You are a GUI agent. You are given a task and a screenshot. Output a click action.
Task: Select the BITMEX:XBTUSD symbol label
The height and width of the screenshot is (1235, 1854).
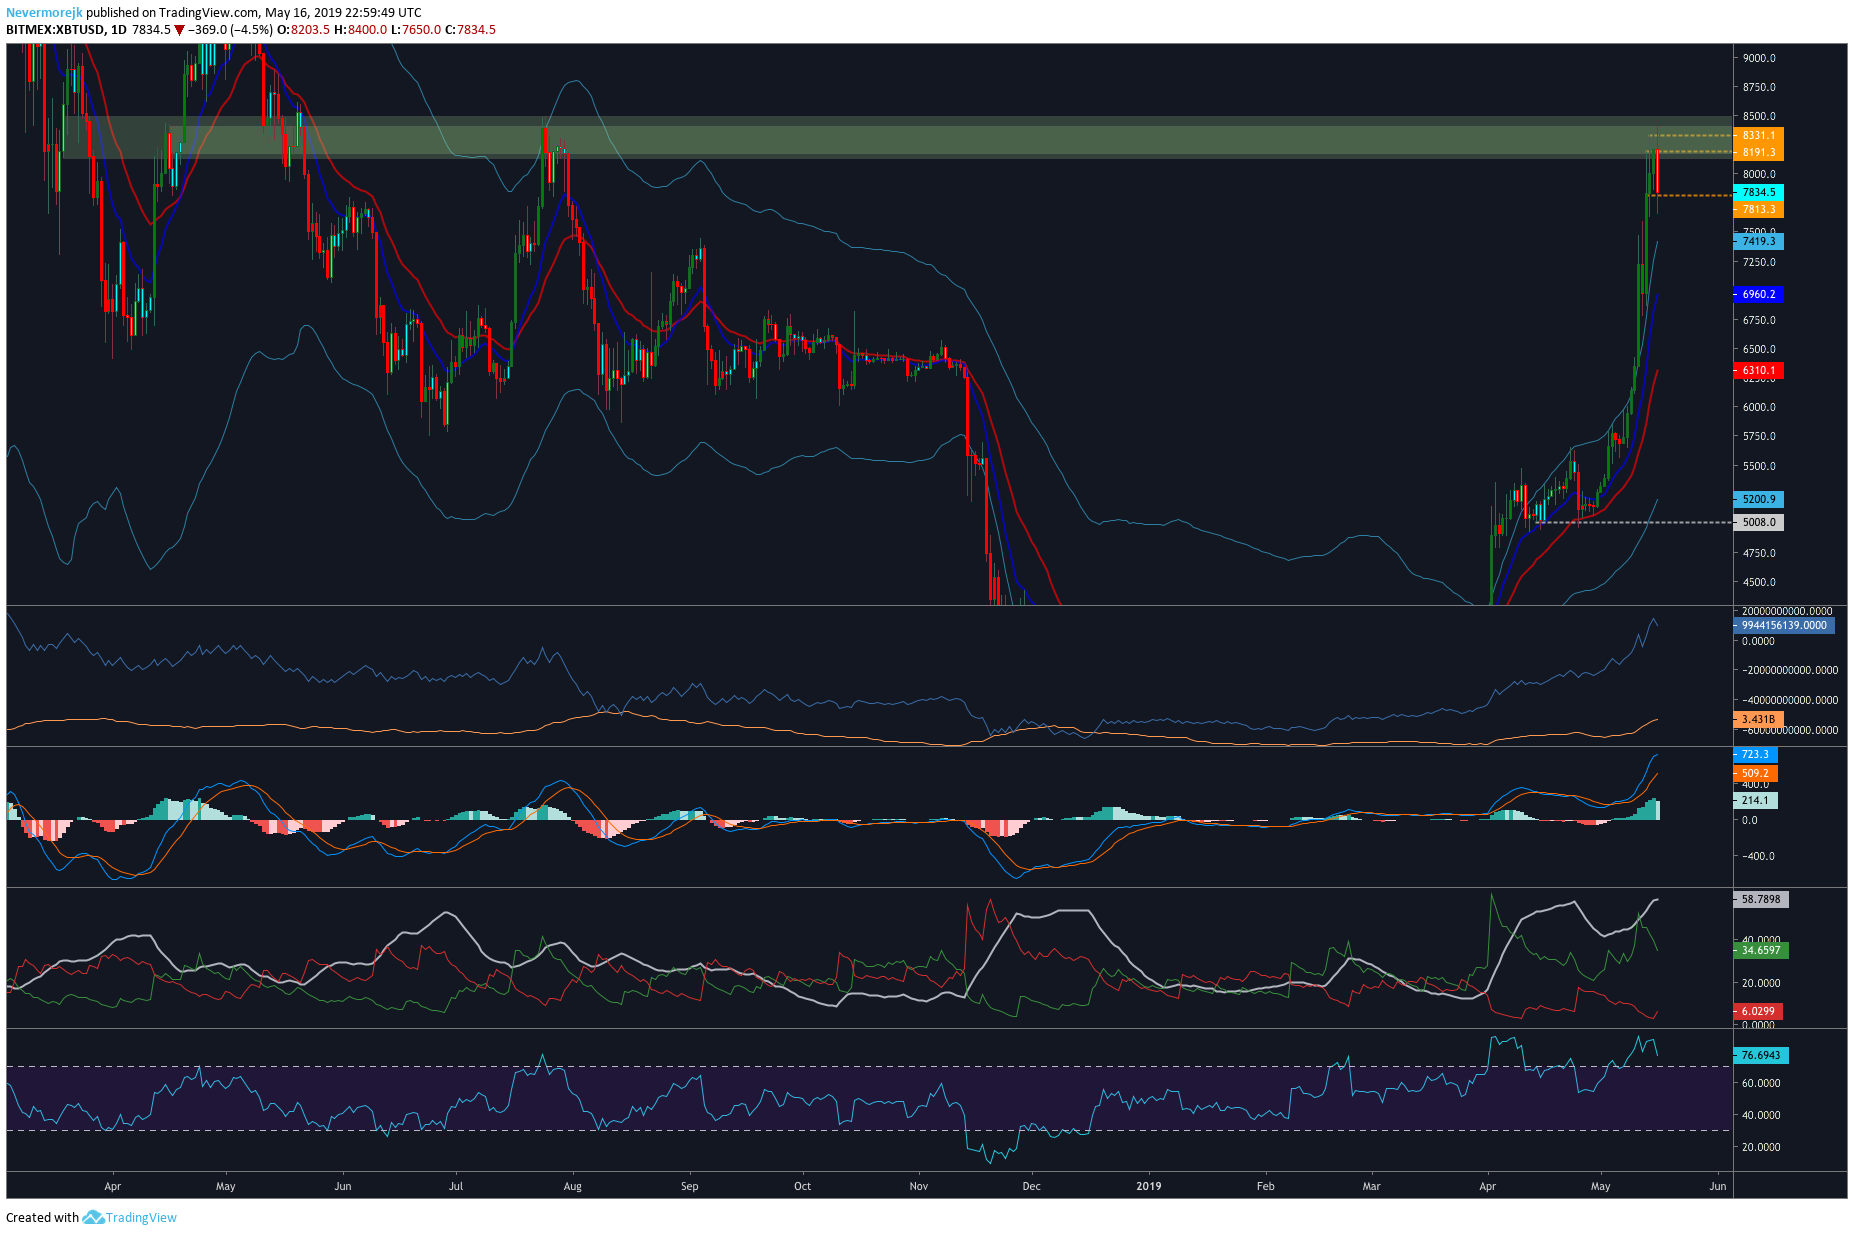55,30
